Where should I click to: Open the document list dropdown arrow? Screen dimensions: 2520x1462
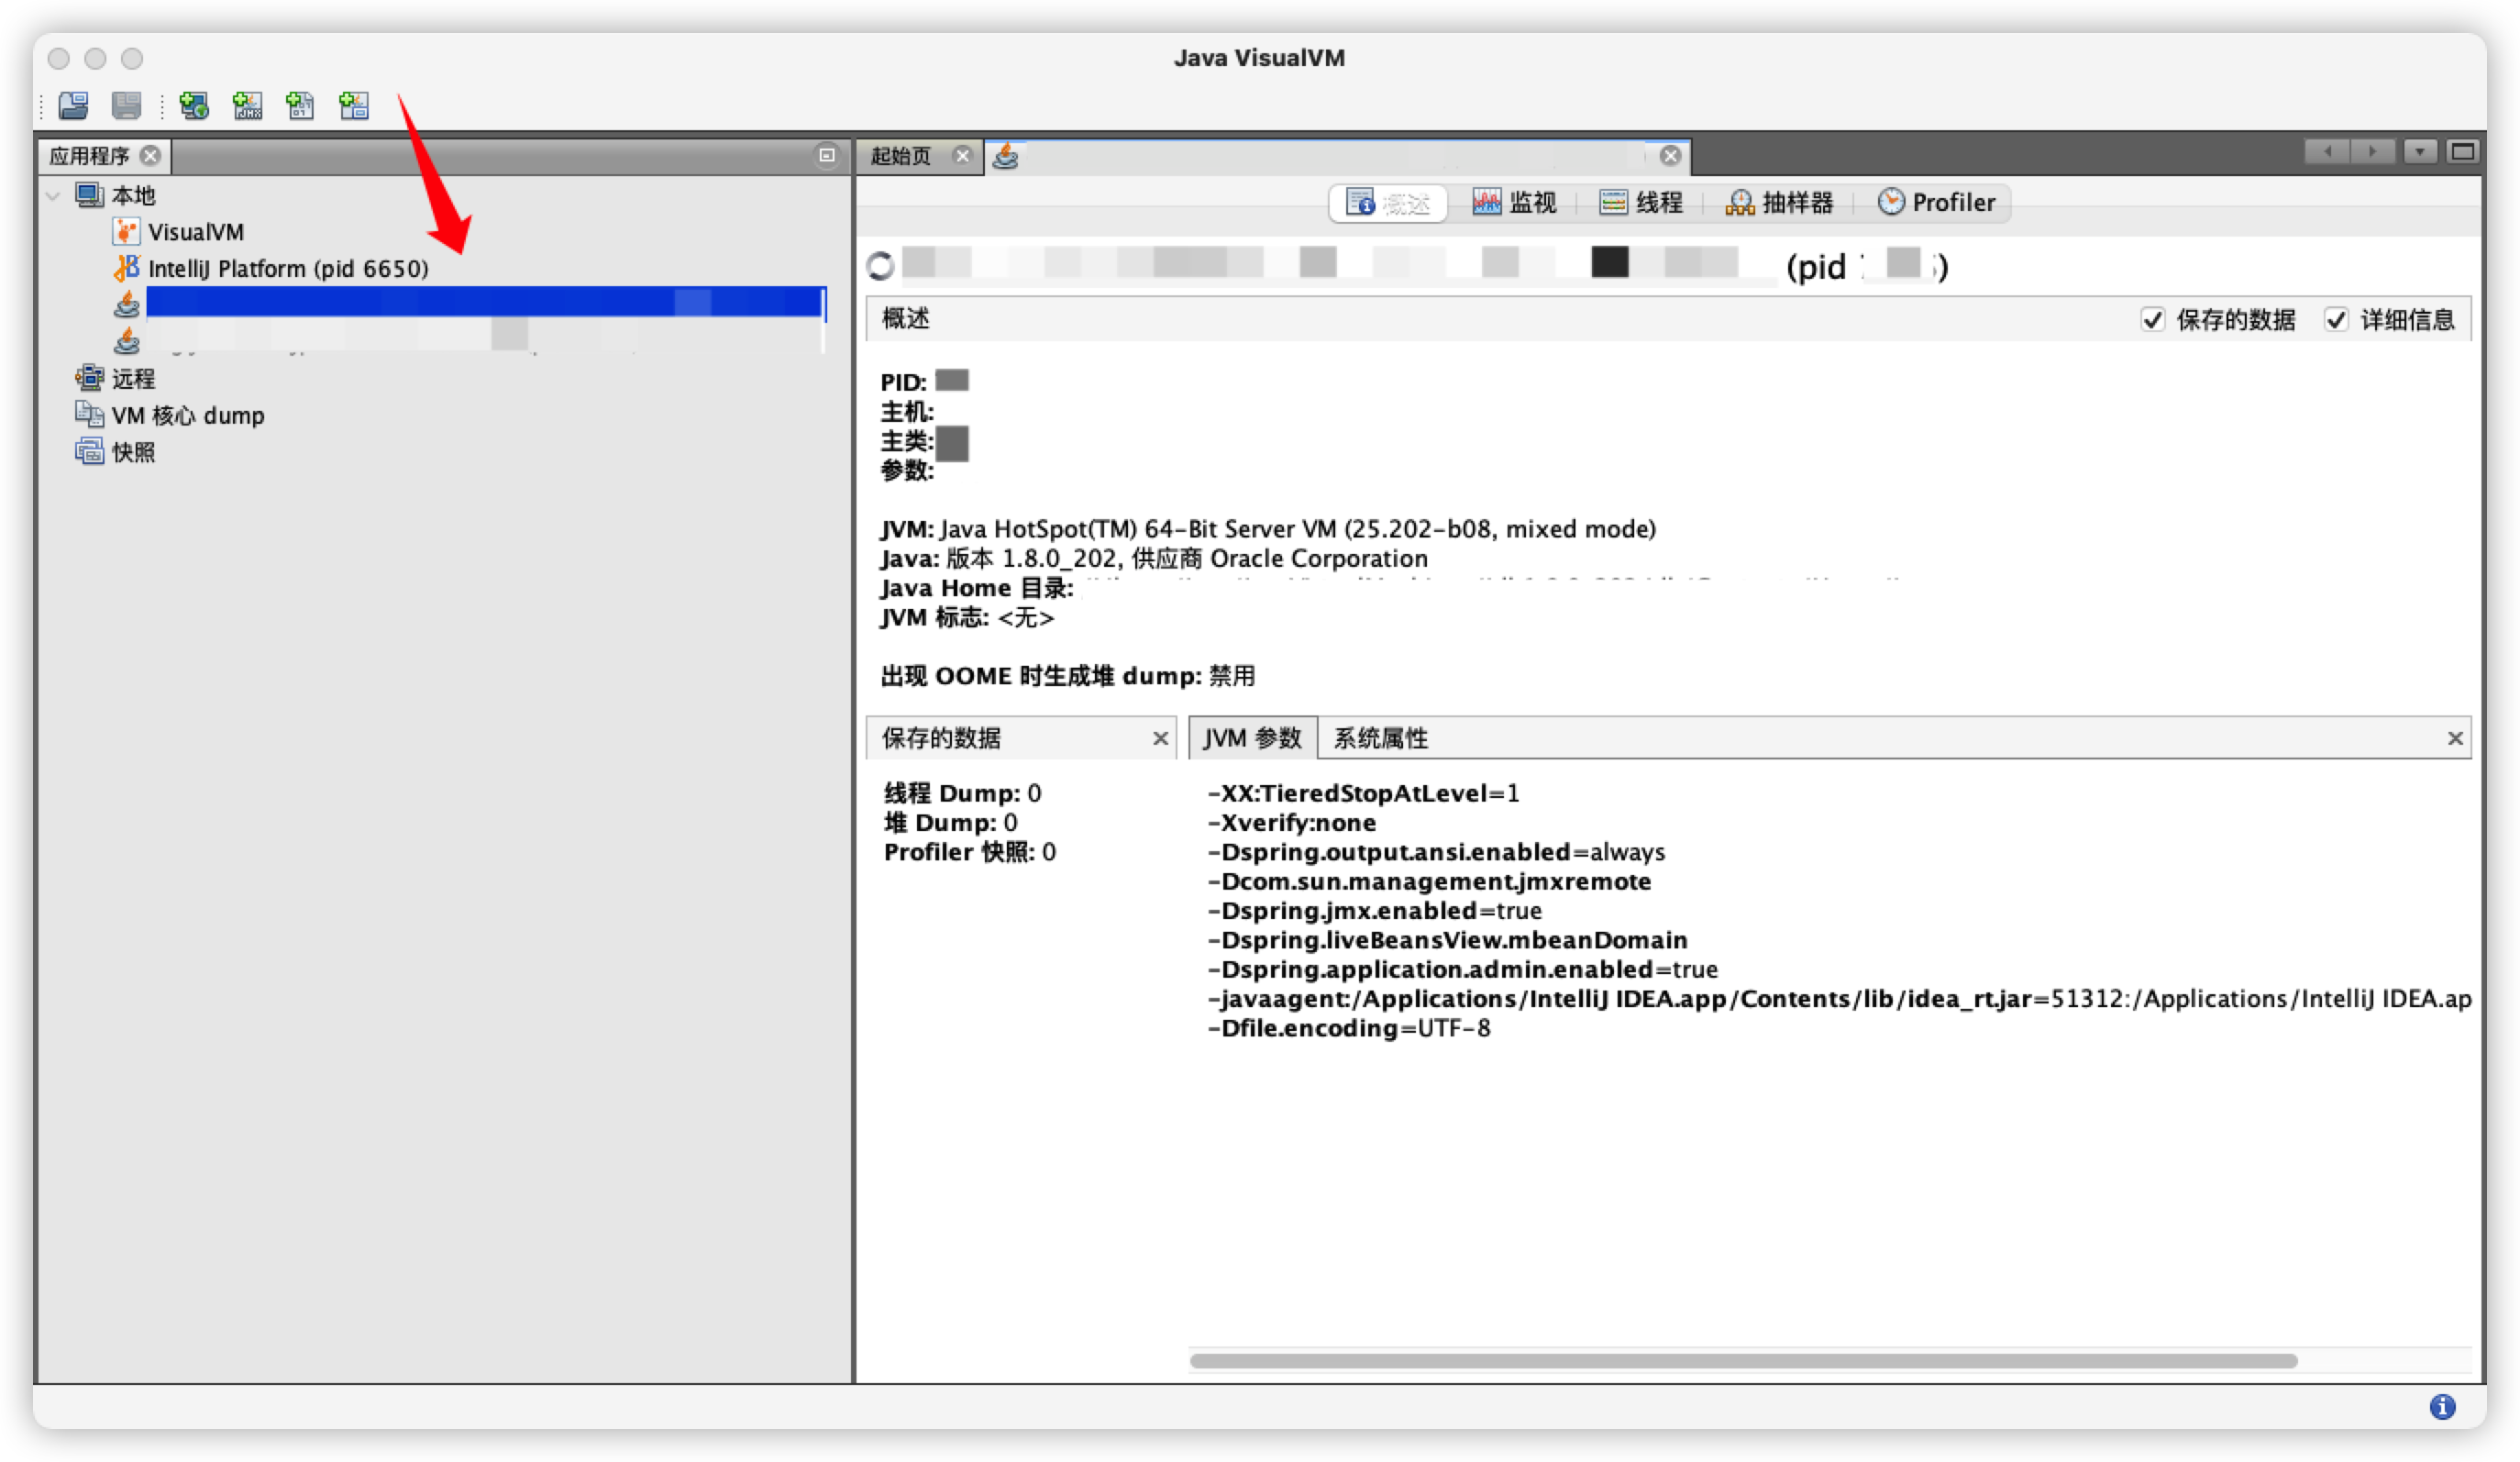pyautogui.click(x=2419, y=152)
